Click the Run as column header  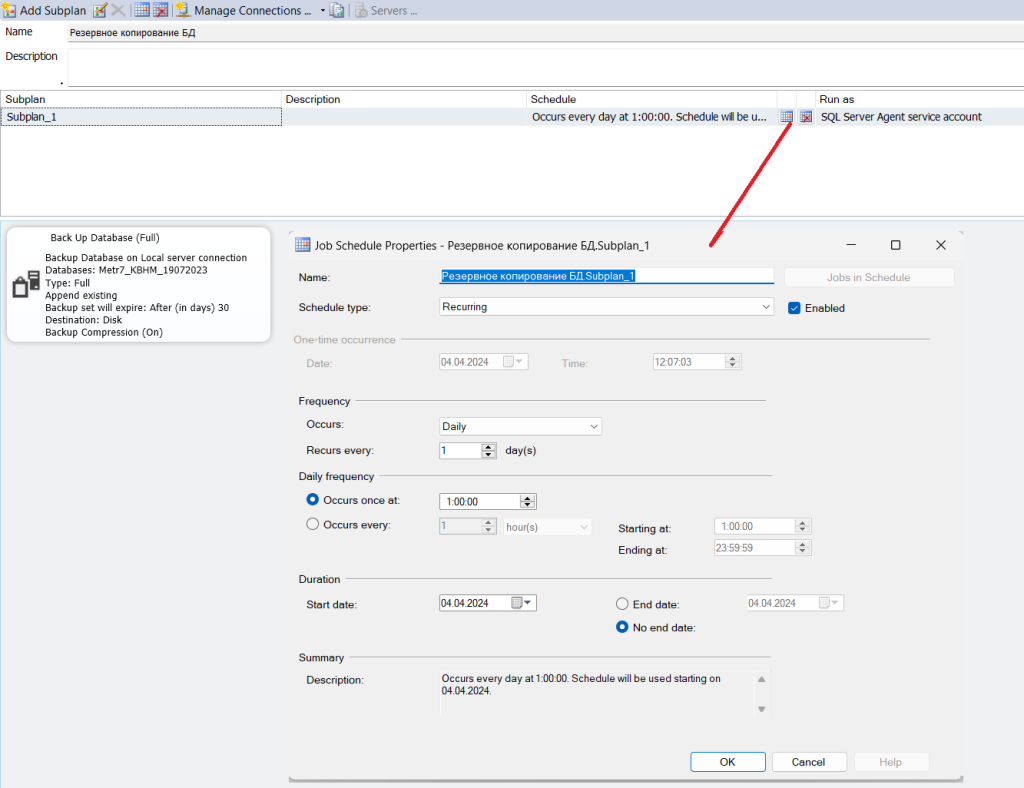pos(920,99)
